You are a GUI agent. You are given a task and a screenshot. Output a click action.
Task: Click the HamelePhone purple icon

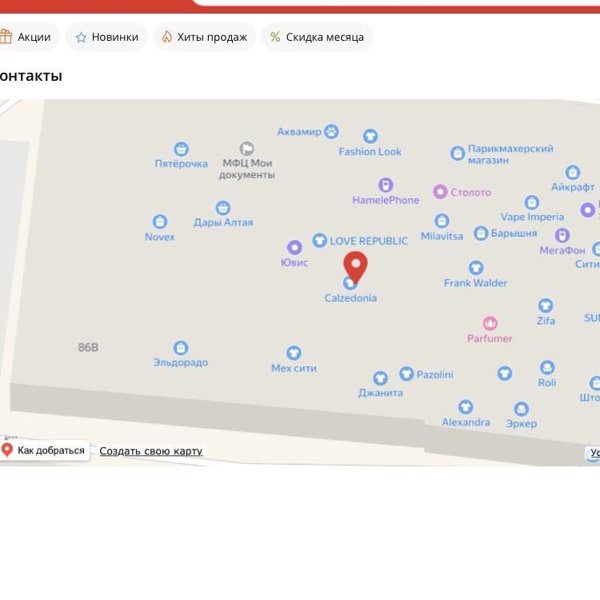[x=386, y=185]
